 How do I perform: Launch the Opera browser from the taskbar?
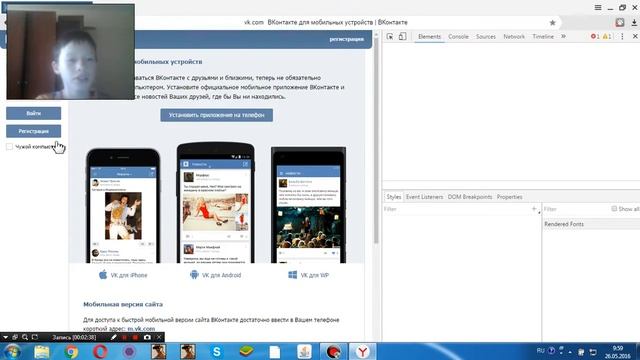100,351
